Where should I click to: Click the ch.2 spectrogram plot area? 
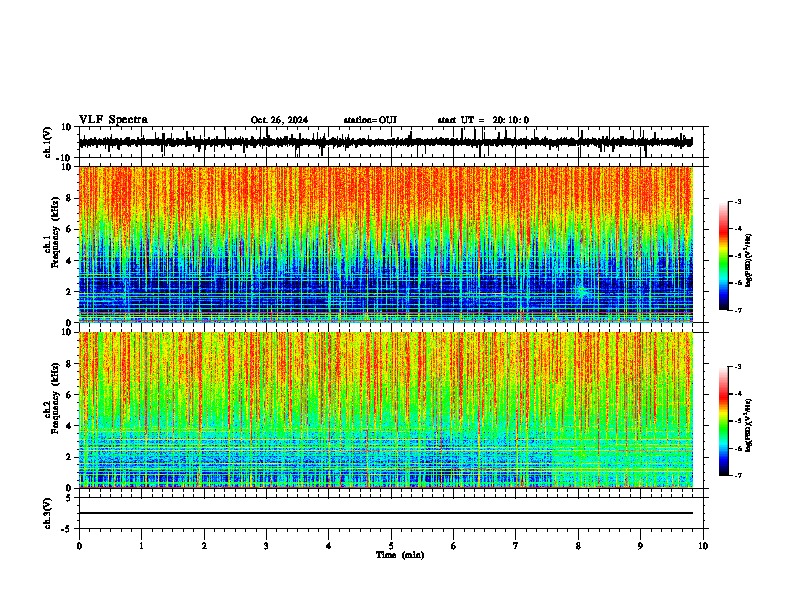[386, 410]
